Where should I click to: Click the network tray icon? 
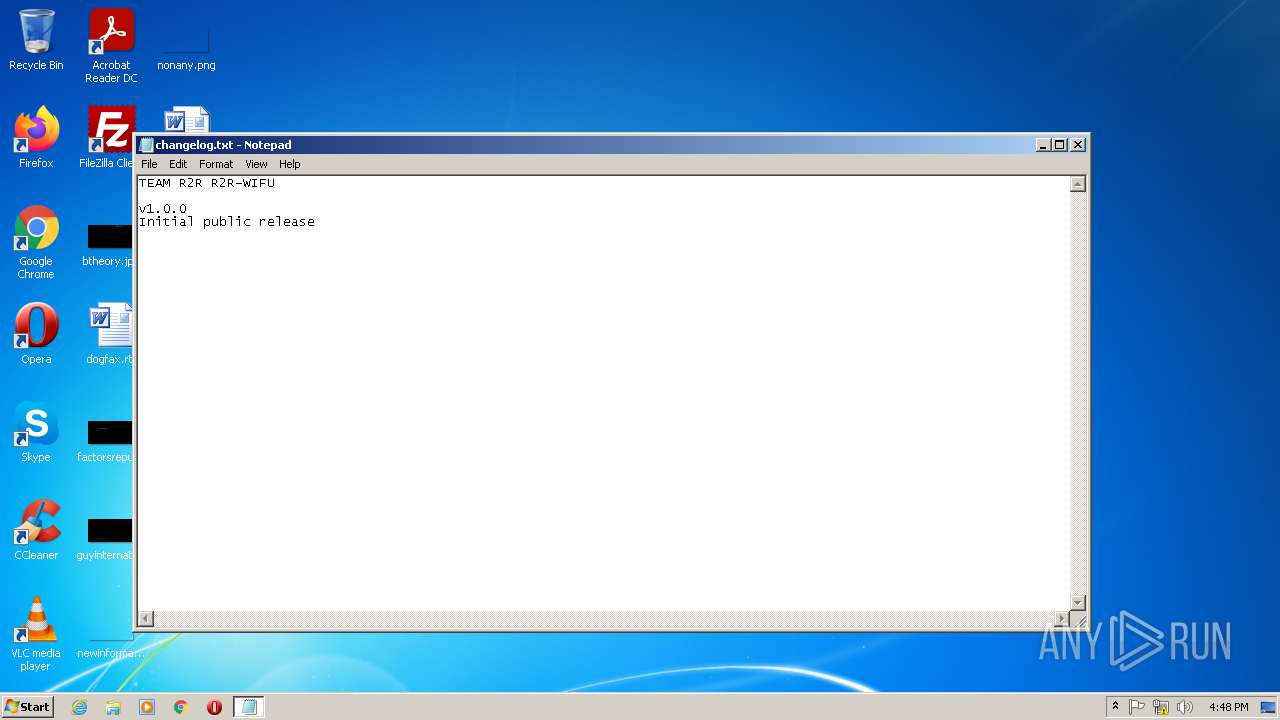pos(1161,707)
